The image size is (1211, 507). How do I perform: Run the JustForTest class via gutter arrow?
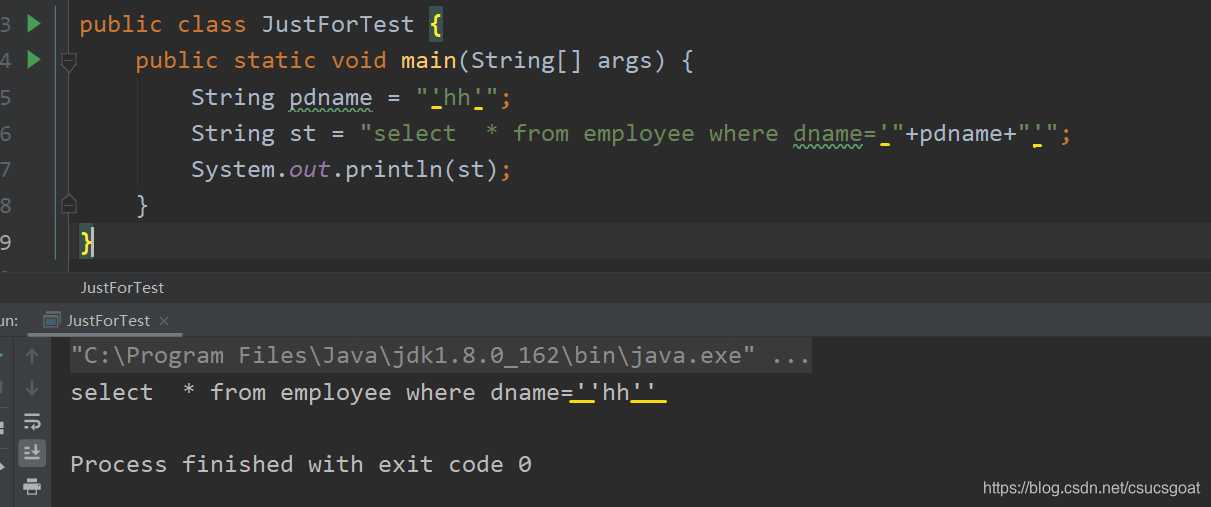33,23
